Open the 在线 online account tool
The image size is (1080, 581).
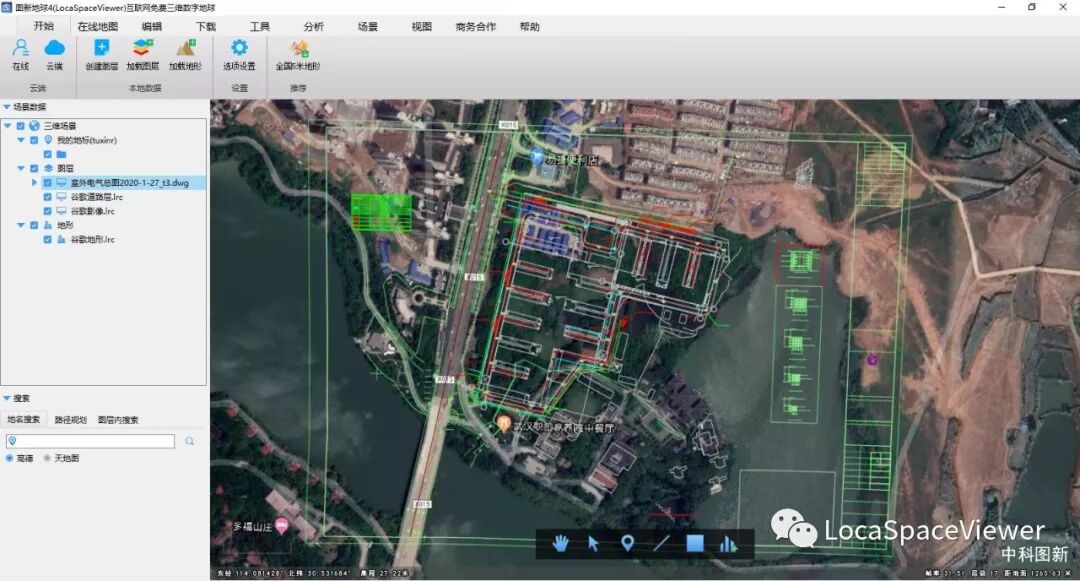point(21,54)
